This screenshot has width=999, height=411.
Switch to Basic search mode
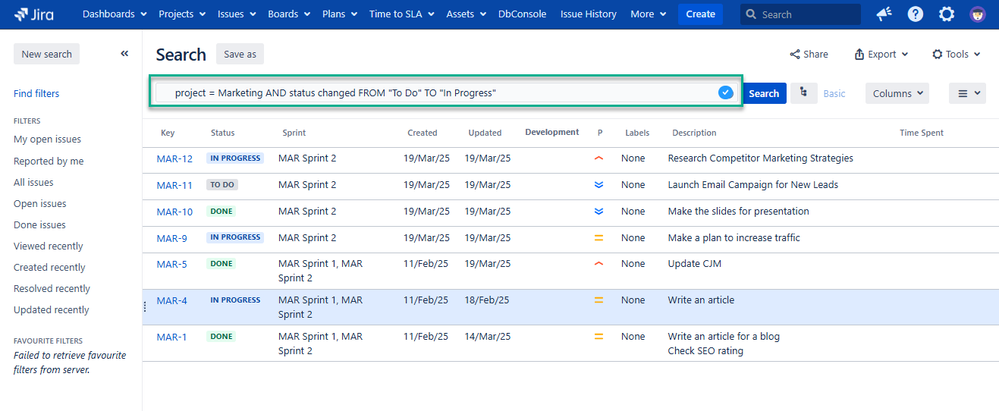tap(834, 93)
